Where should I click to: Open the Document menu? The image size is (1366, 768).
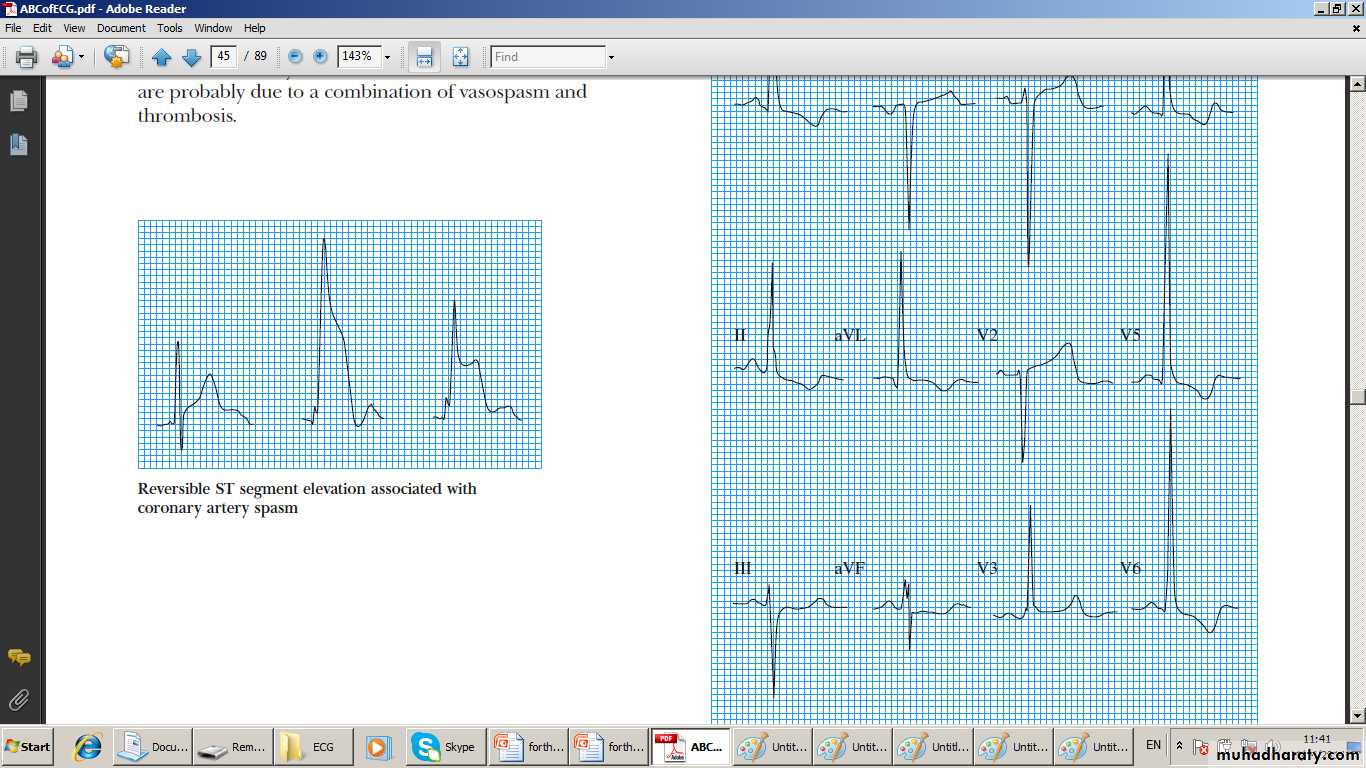point(121,28)
